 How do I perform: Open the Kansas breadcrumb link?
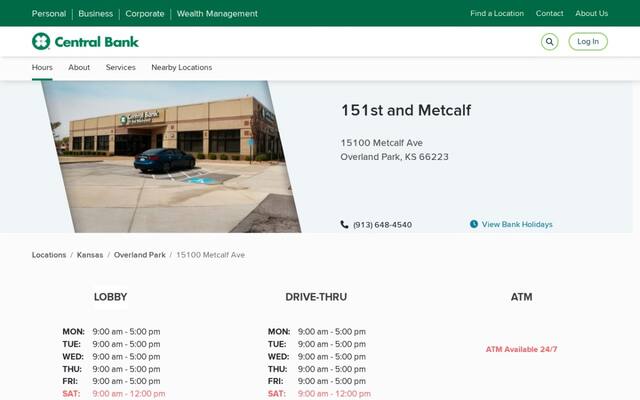click(x=90, y=255)
